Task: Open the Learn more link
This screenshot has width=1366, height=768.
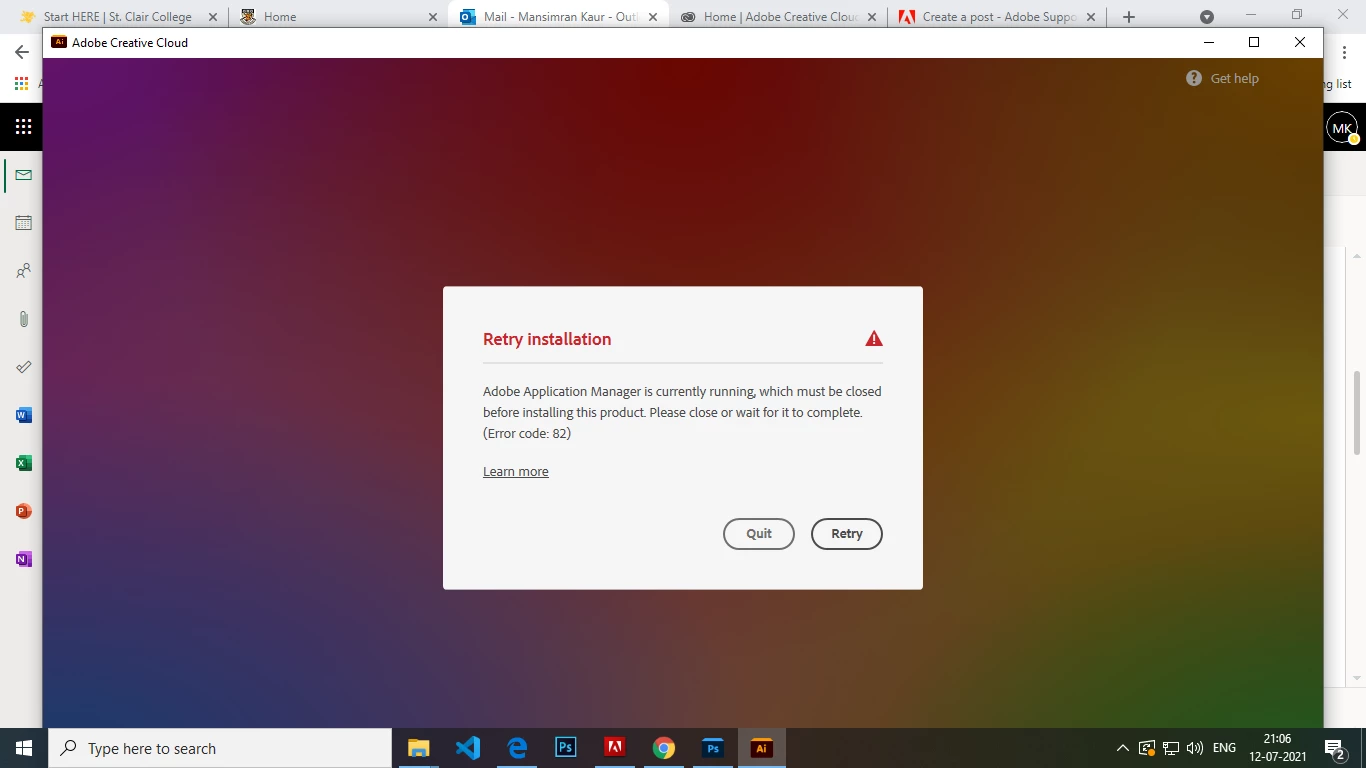Action: (516, 472)
